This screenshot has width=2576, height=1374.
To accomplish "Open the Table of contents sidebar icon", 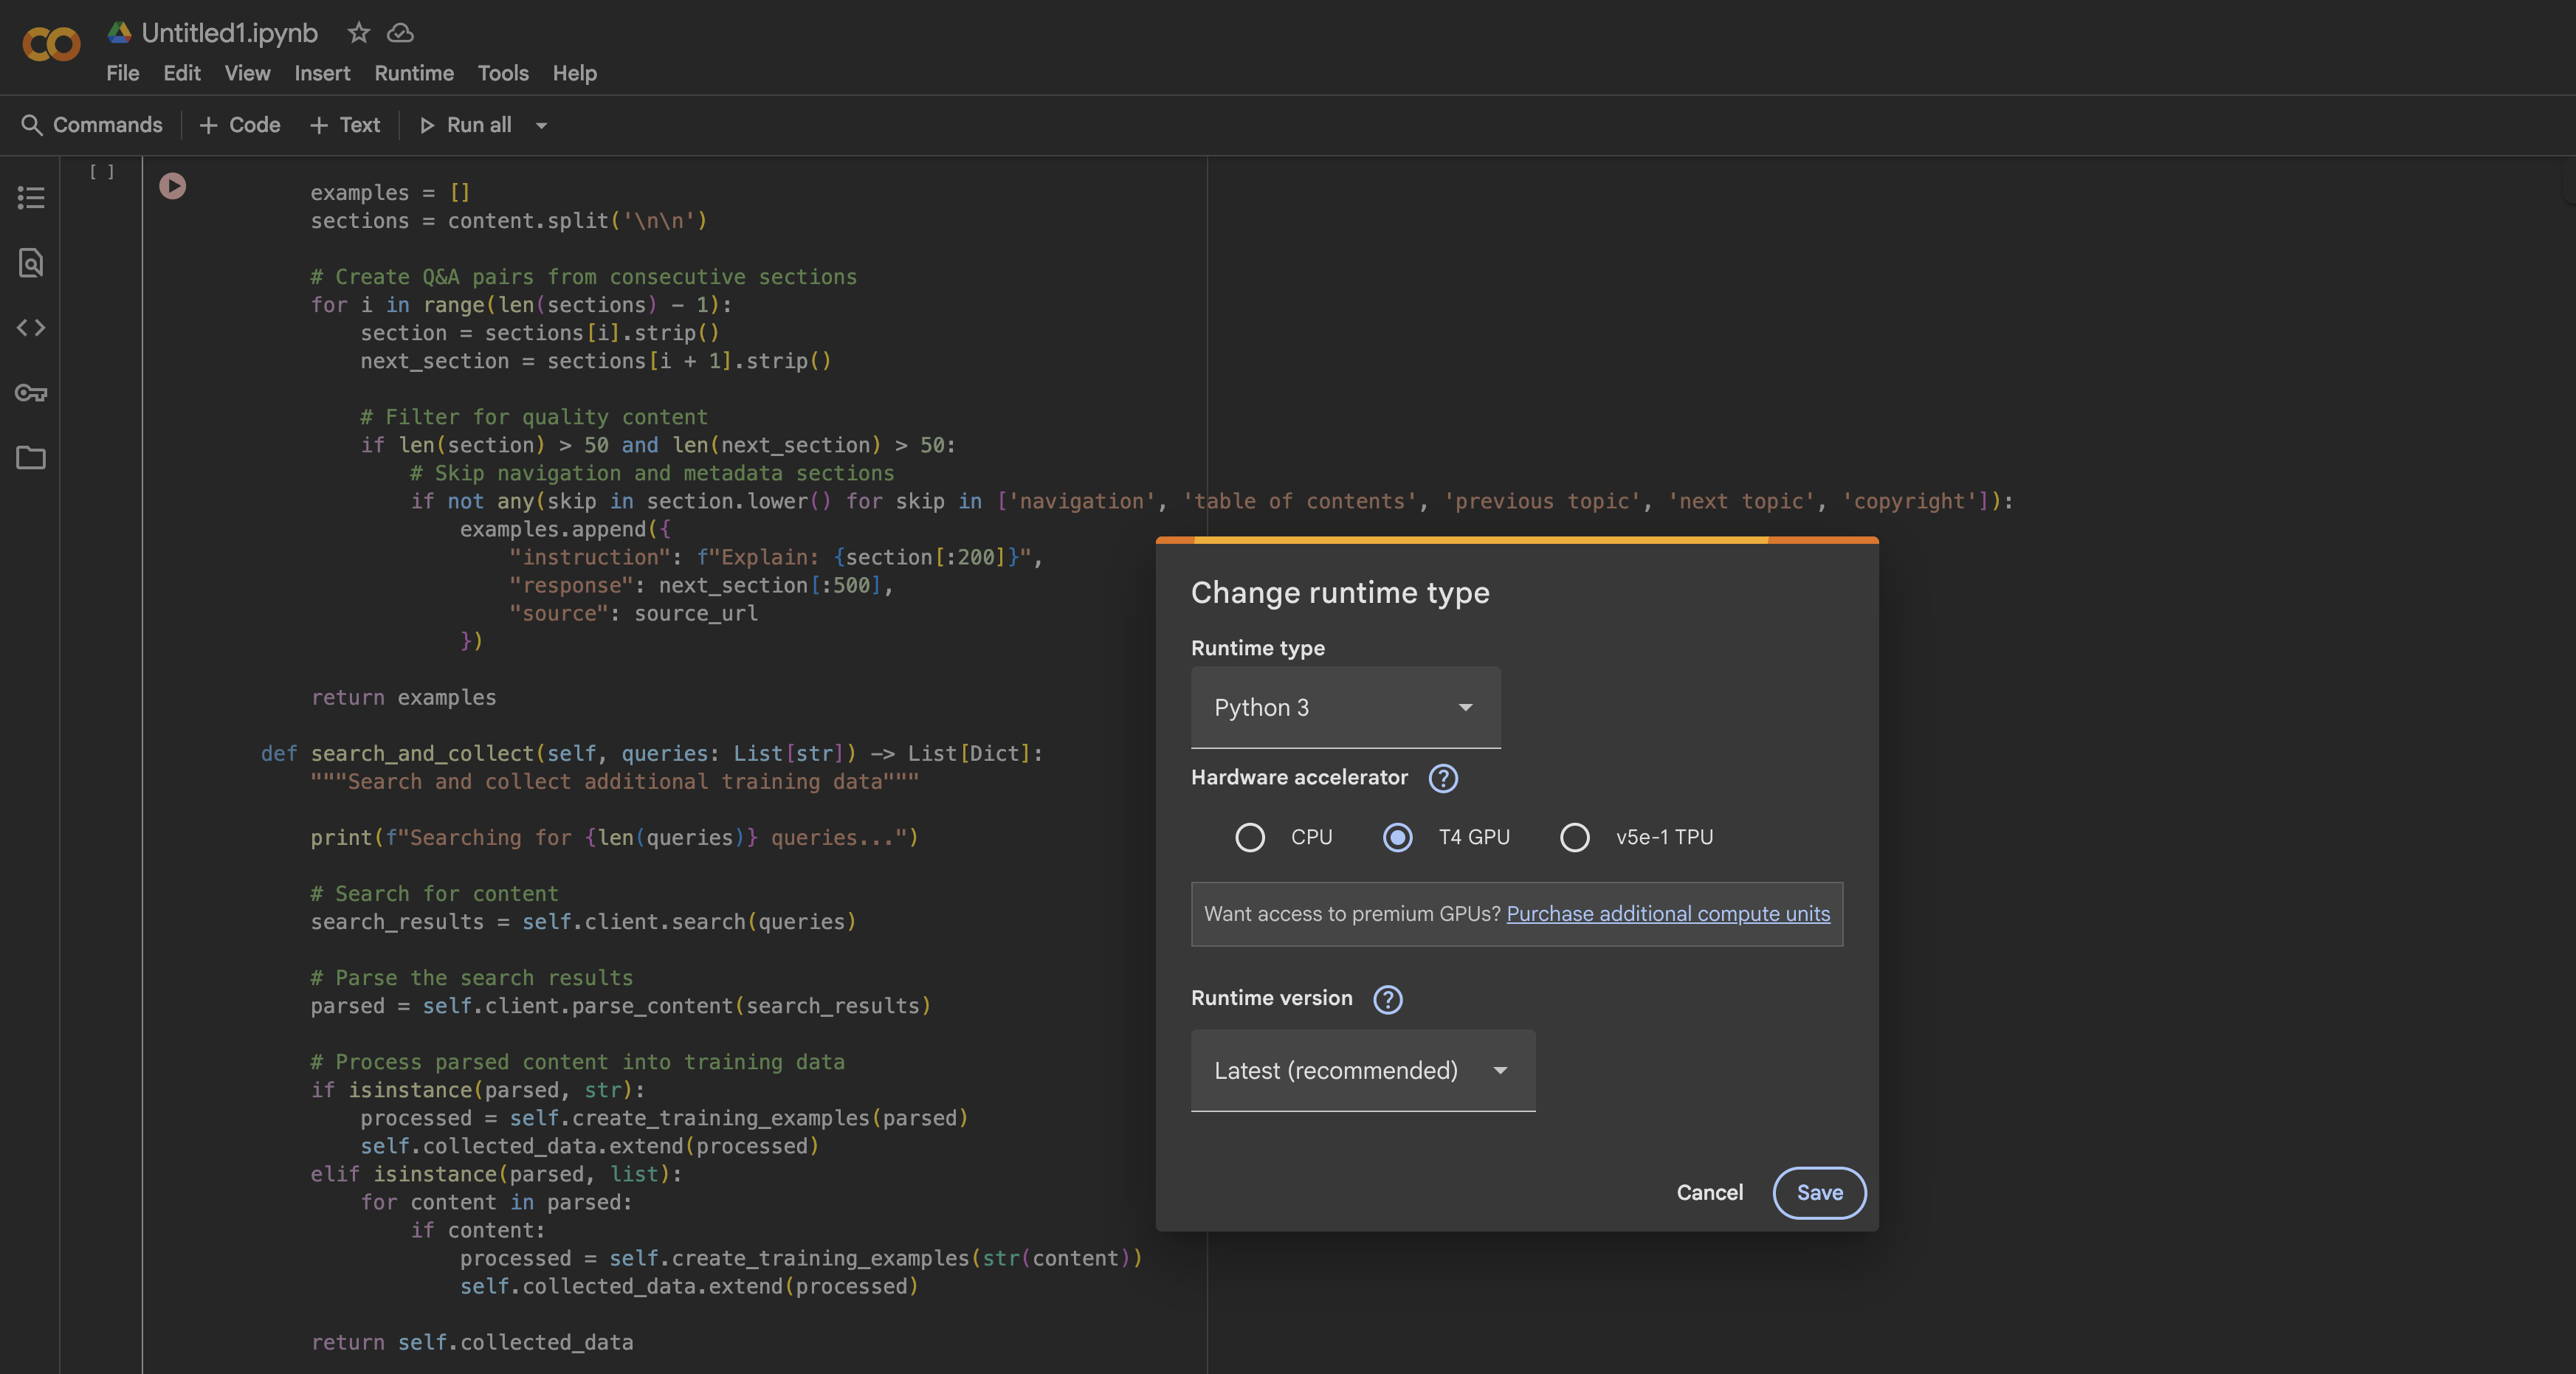I will 31,197.
